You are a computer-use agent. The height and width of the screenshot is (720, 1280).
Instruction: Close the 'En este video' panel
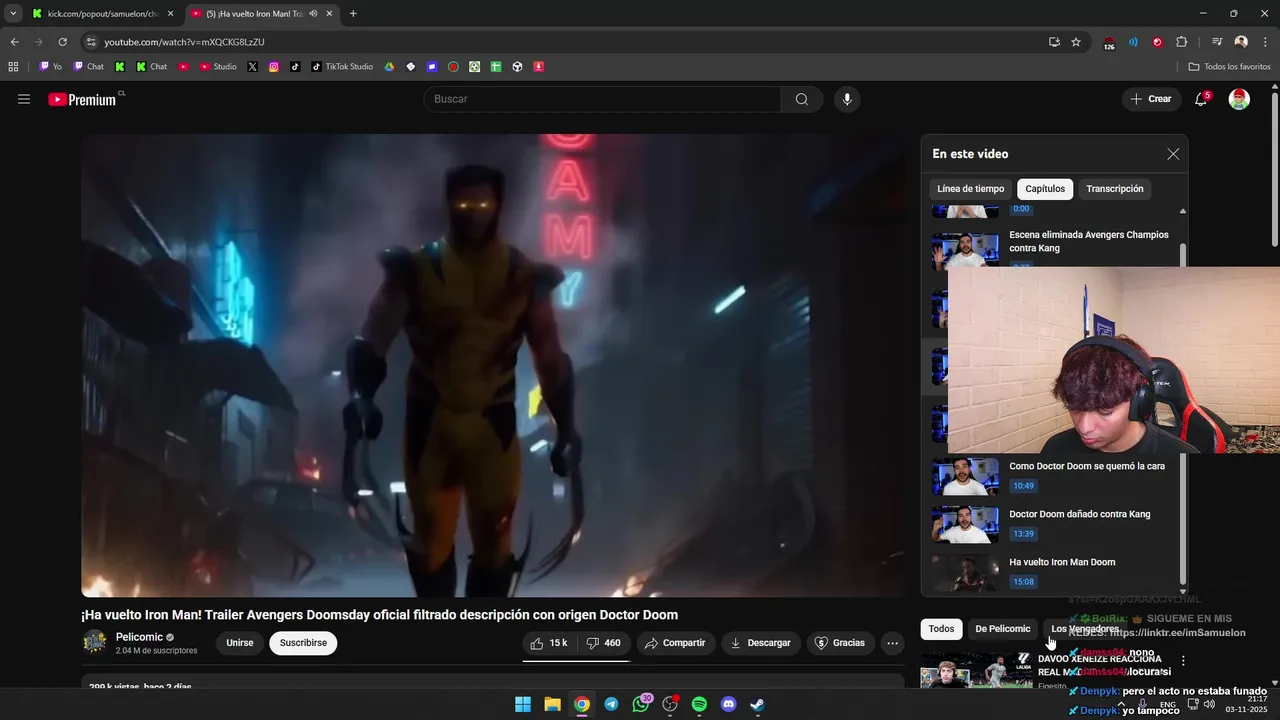(x=1173, y=154)
